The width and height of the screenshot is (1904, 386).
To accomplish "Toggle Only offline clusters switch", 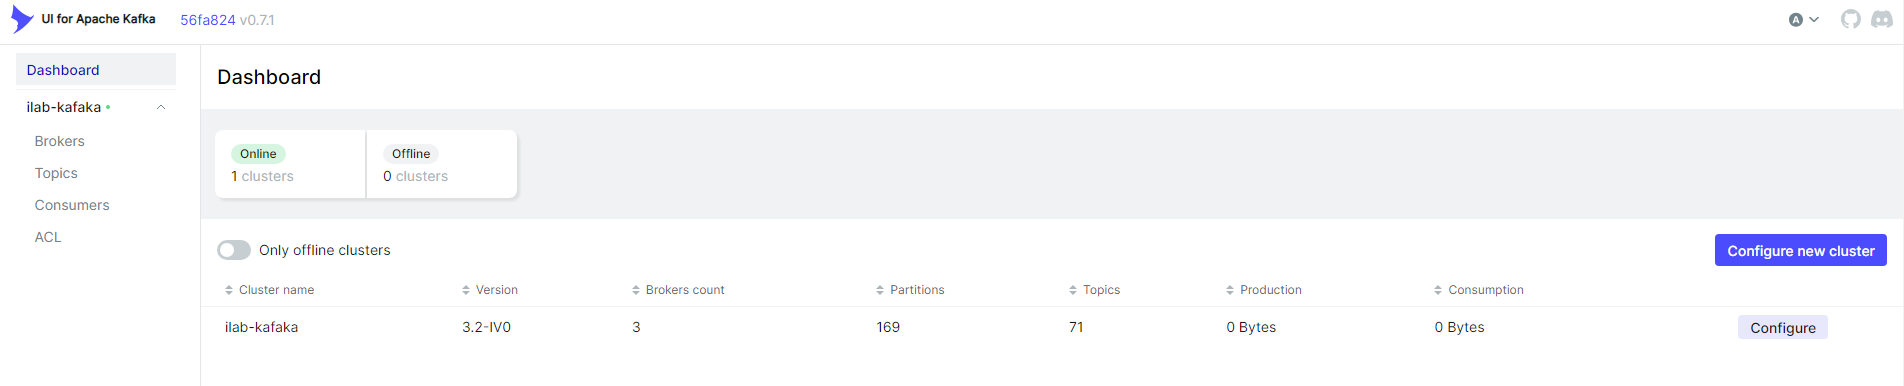I will tap(234, 250).
